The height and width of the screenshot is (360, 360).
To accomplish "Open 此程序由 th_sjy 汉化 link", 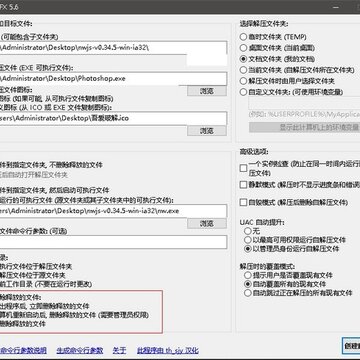I will click(168, 350).
